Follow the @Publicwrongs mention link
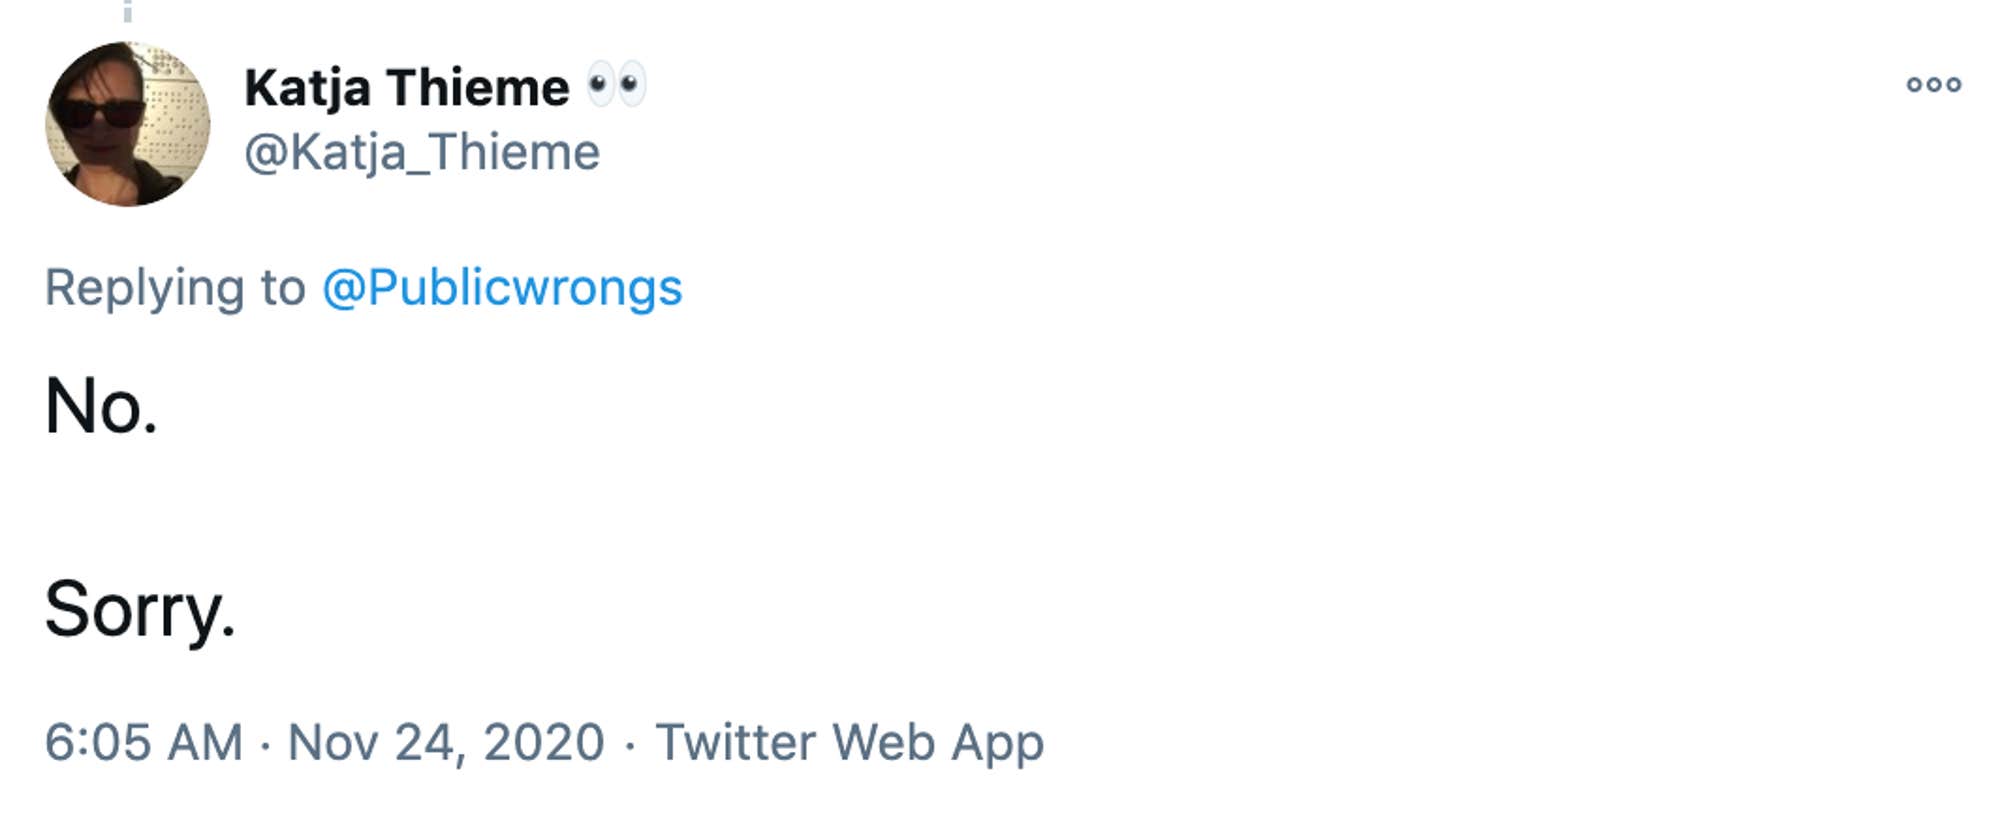Viewport: 2000px width, 820px height. [x=502, y=288]
